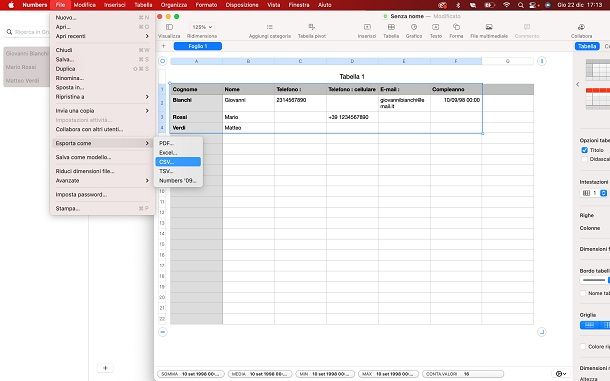
Task: Click the table resize corner handle
Action: 542,332
